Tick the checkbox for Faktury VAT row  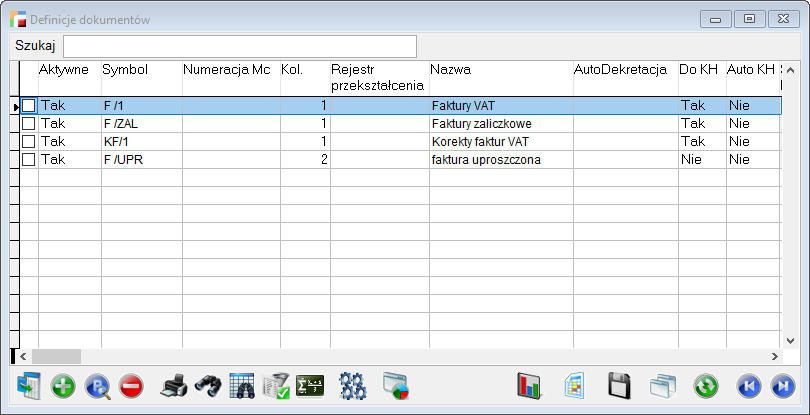(x=29, y=105)
